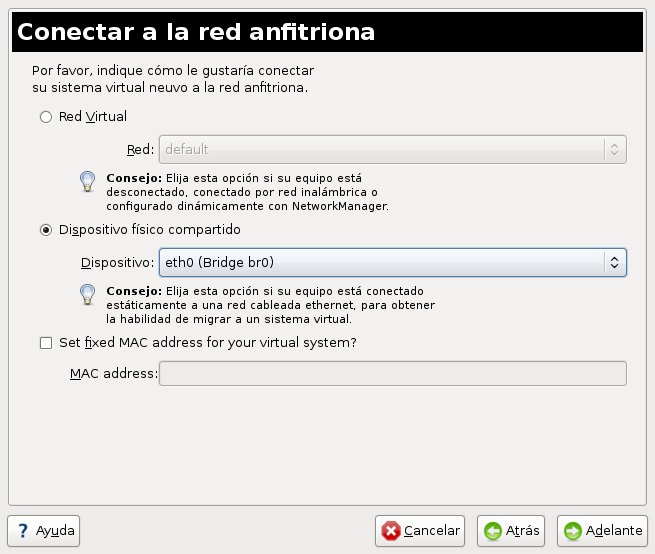Select Dispositivo físico compartido radio option
This screenshot has width=655, height=554.
tap(46, 230)
